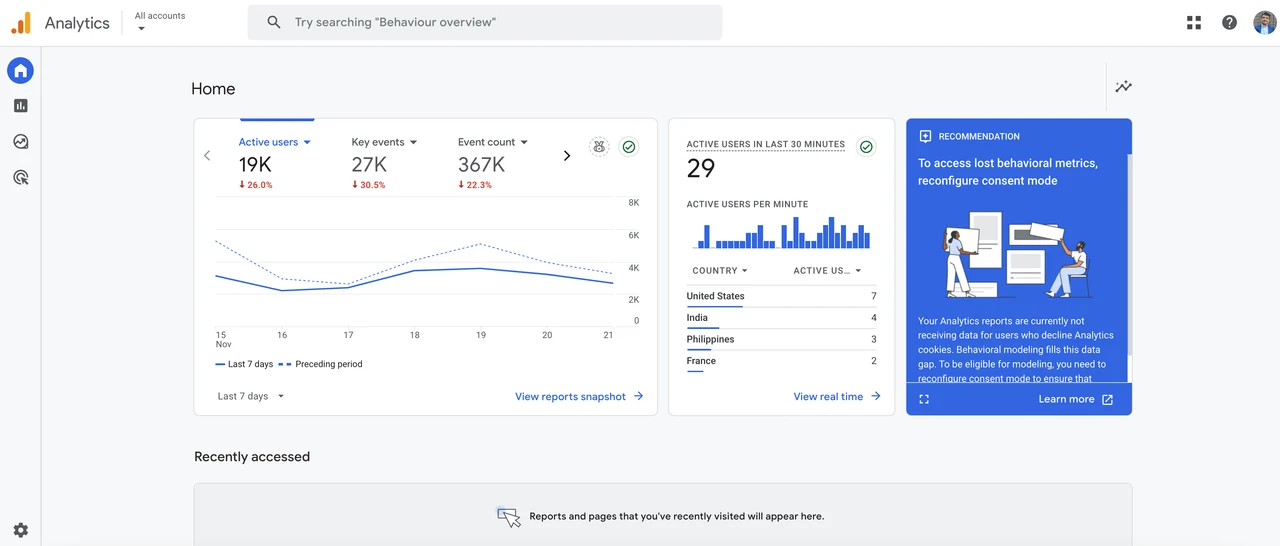Open the Event count metric dropdown
1280x546 pixels.
[493, 142]
